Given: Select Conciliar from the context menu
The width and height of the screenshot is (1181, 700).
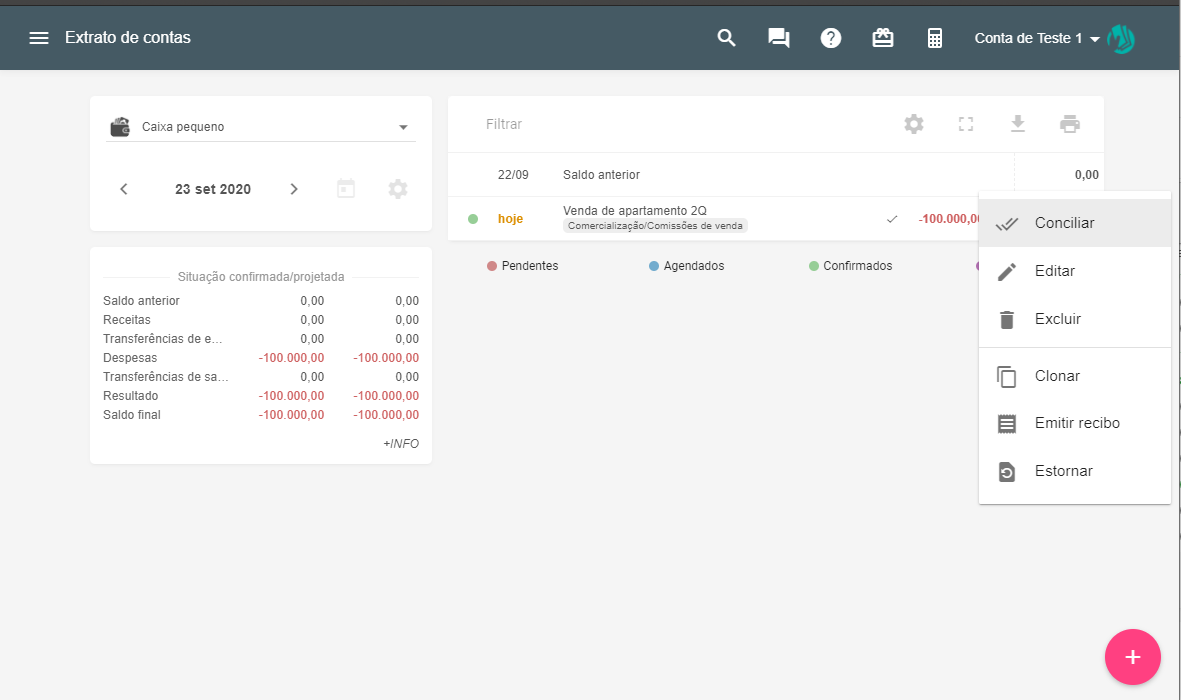Looking at the screenshot, I should click(x=1064, y=223).
